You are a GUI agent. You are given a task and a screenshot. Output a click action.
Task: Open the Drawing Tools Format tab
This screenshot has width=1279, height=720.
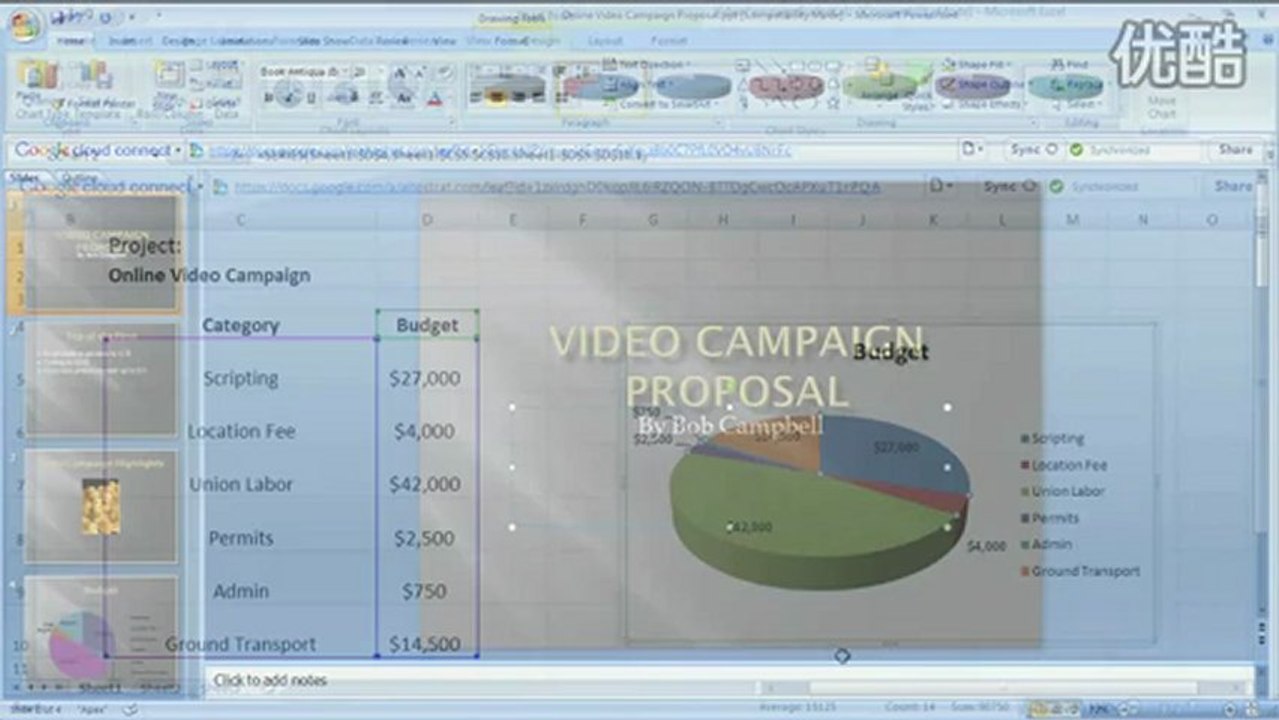pyautogui.click(x=511, y=41)
